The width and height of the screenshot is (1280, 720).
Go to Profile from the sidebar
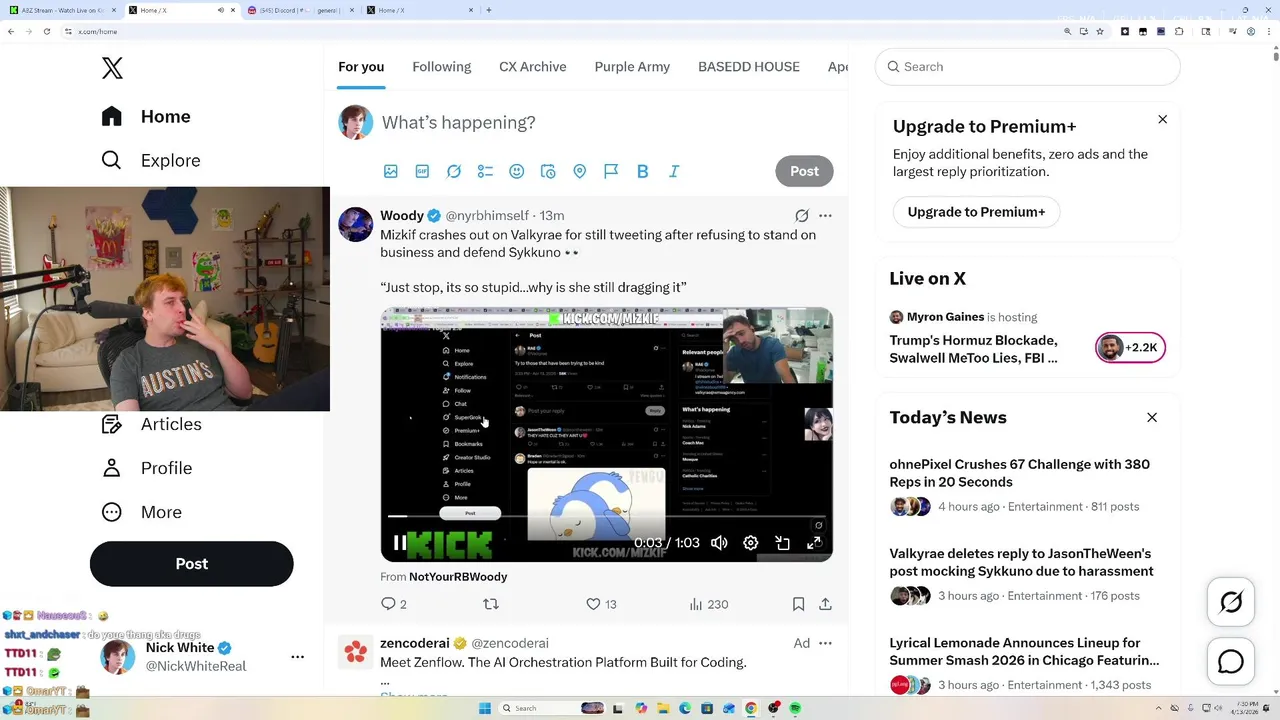coord(146,468)
